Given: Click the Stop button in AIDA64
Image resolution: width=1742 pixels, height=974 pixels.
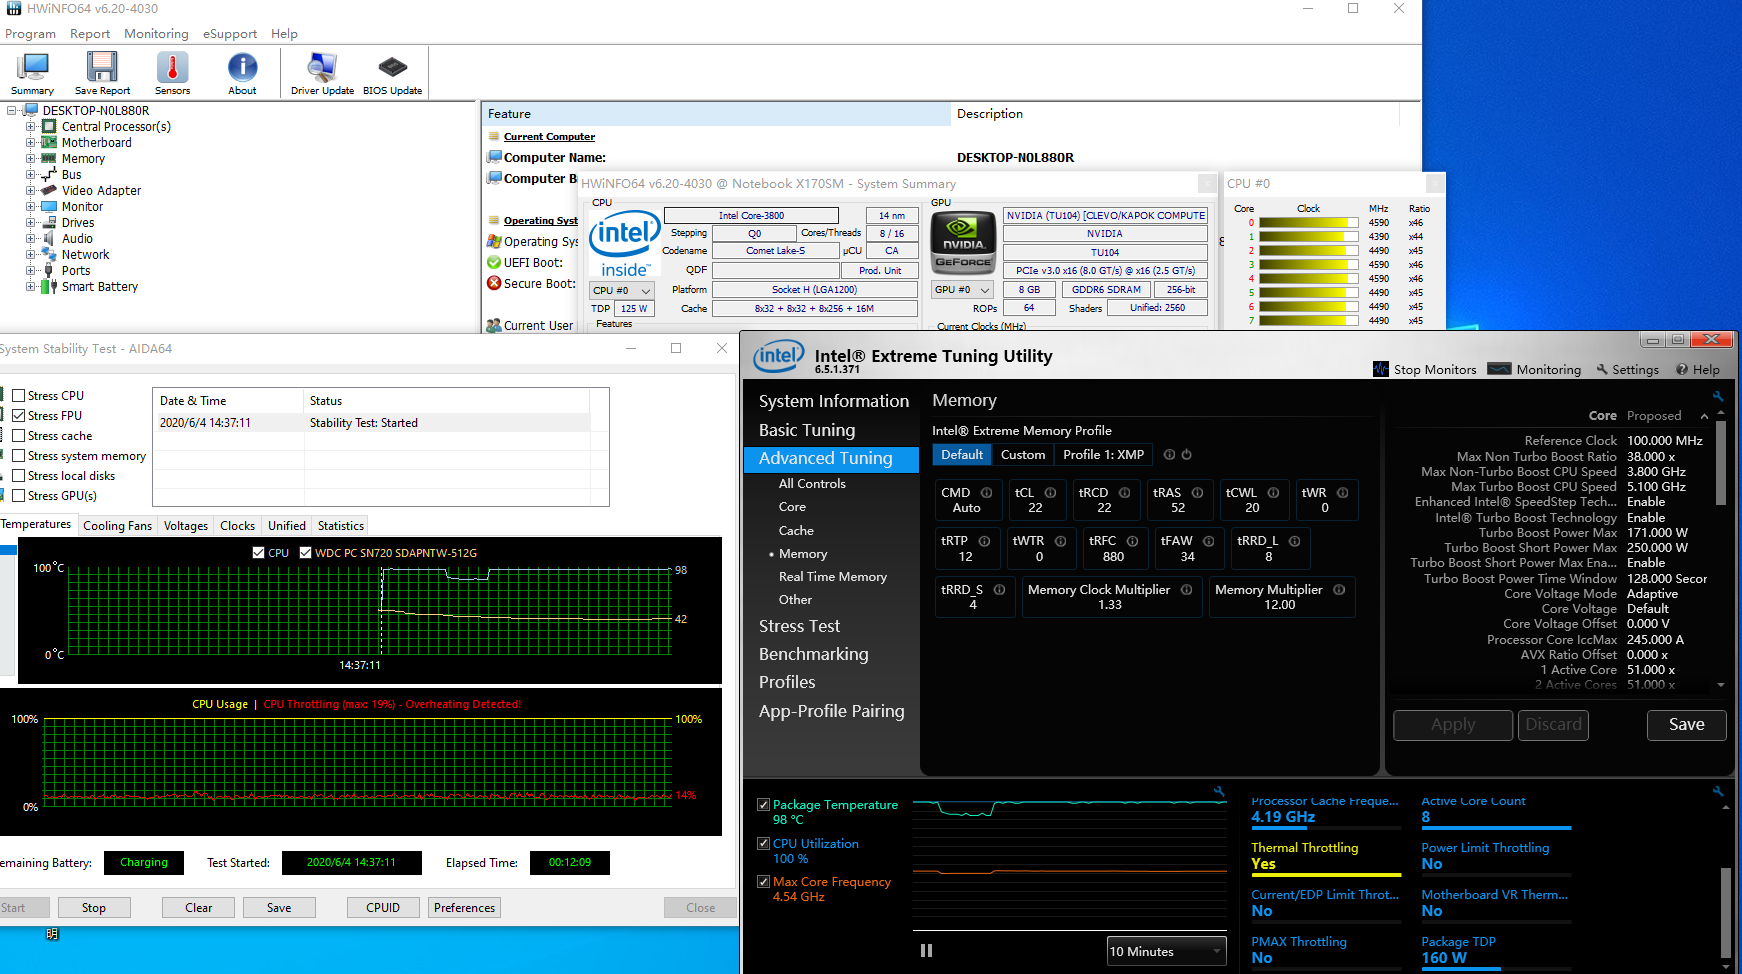Looking at the screenshot, I should (94, 908).
